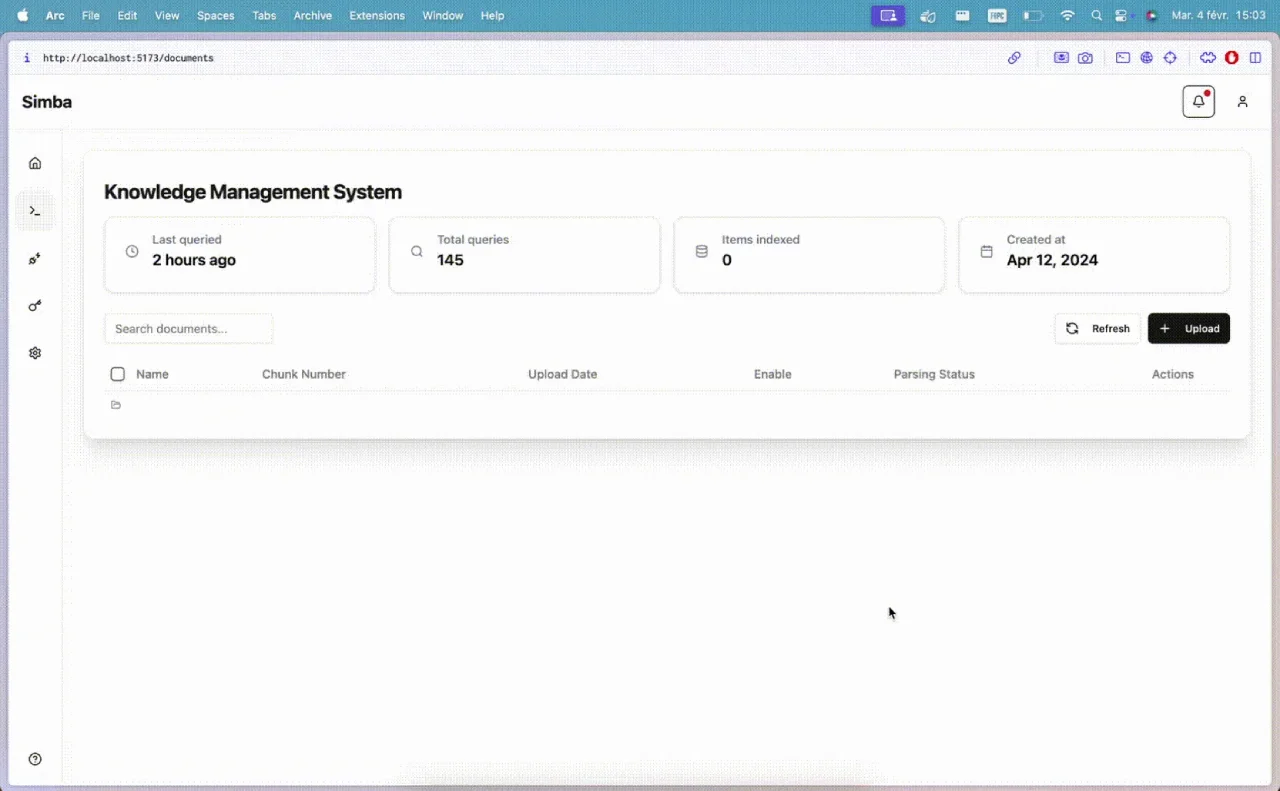This screenshot has height=791, width=1280.
Task: Open Settings gear in sidebar
Action: coord(35,353)
